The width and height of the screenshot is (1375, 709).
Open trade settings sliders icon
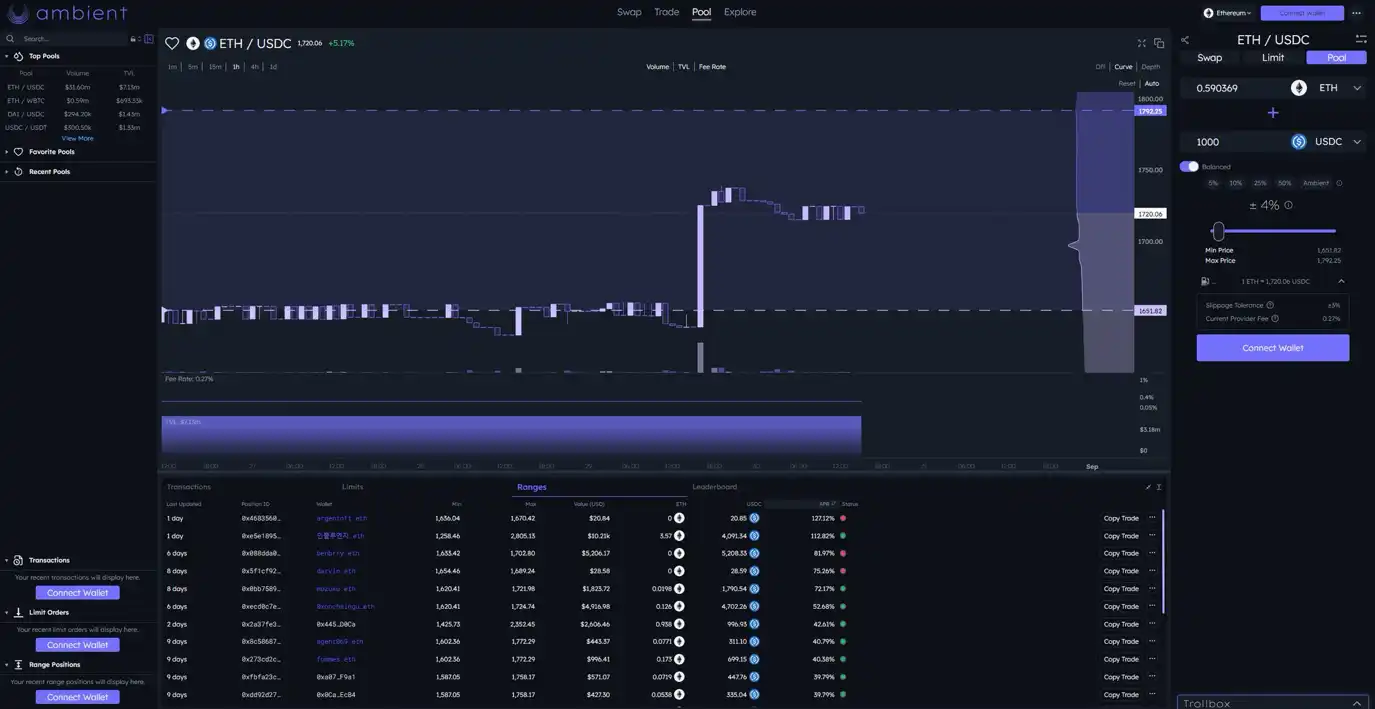click(x=1361, y=39)
